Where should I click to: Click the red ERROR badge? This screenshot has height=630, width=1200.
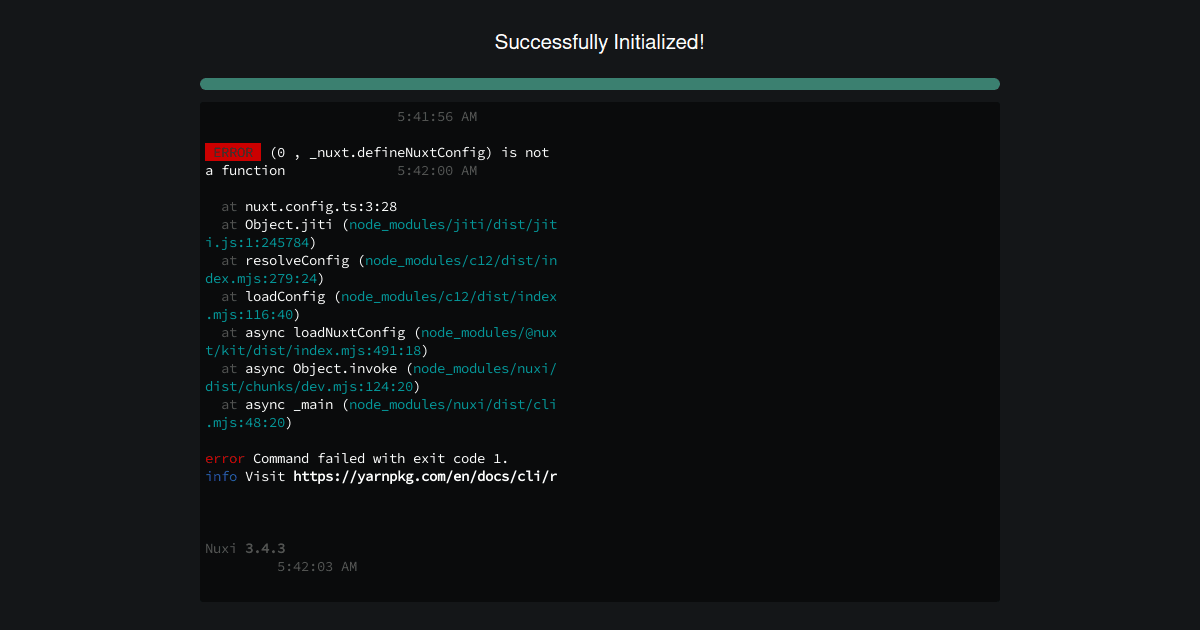tap(232, 152)
